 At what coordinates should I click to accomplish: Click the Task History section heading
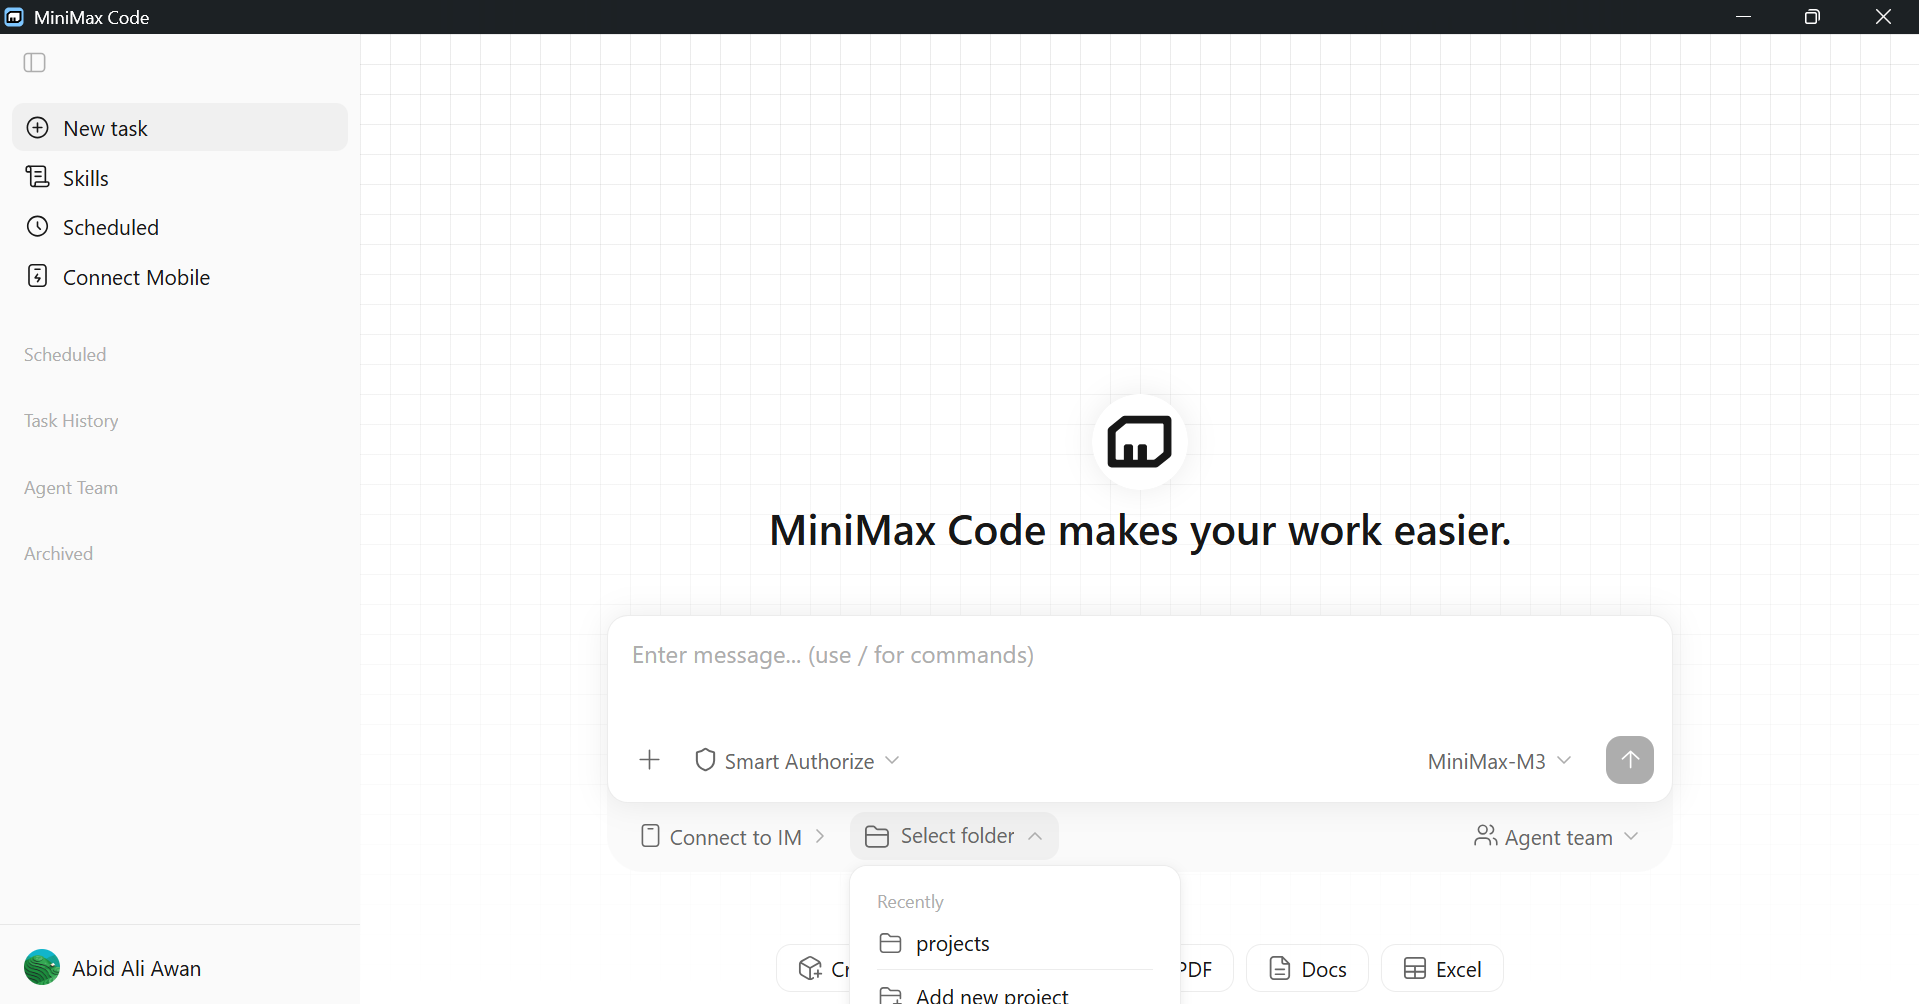(71, 421)
